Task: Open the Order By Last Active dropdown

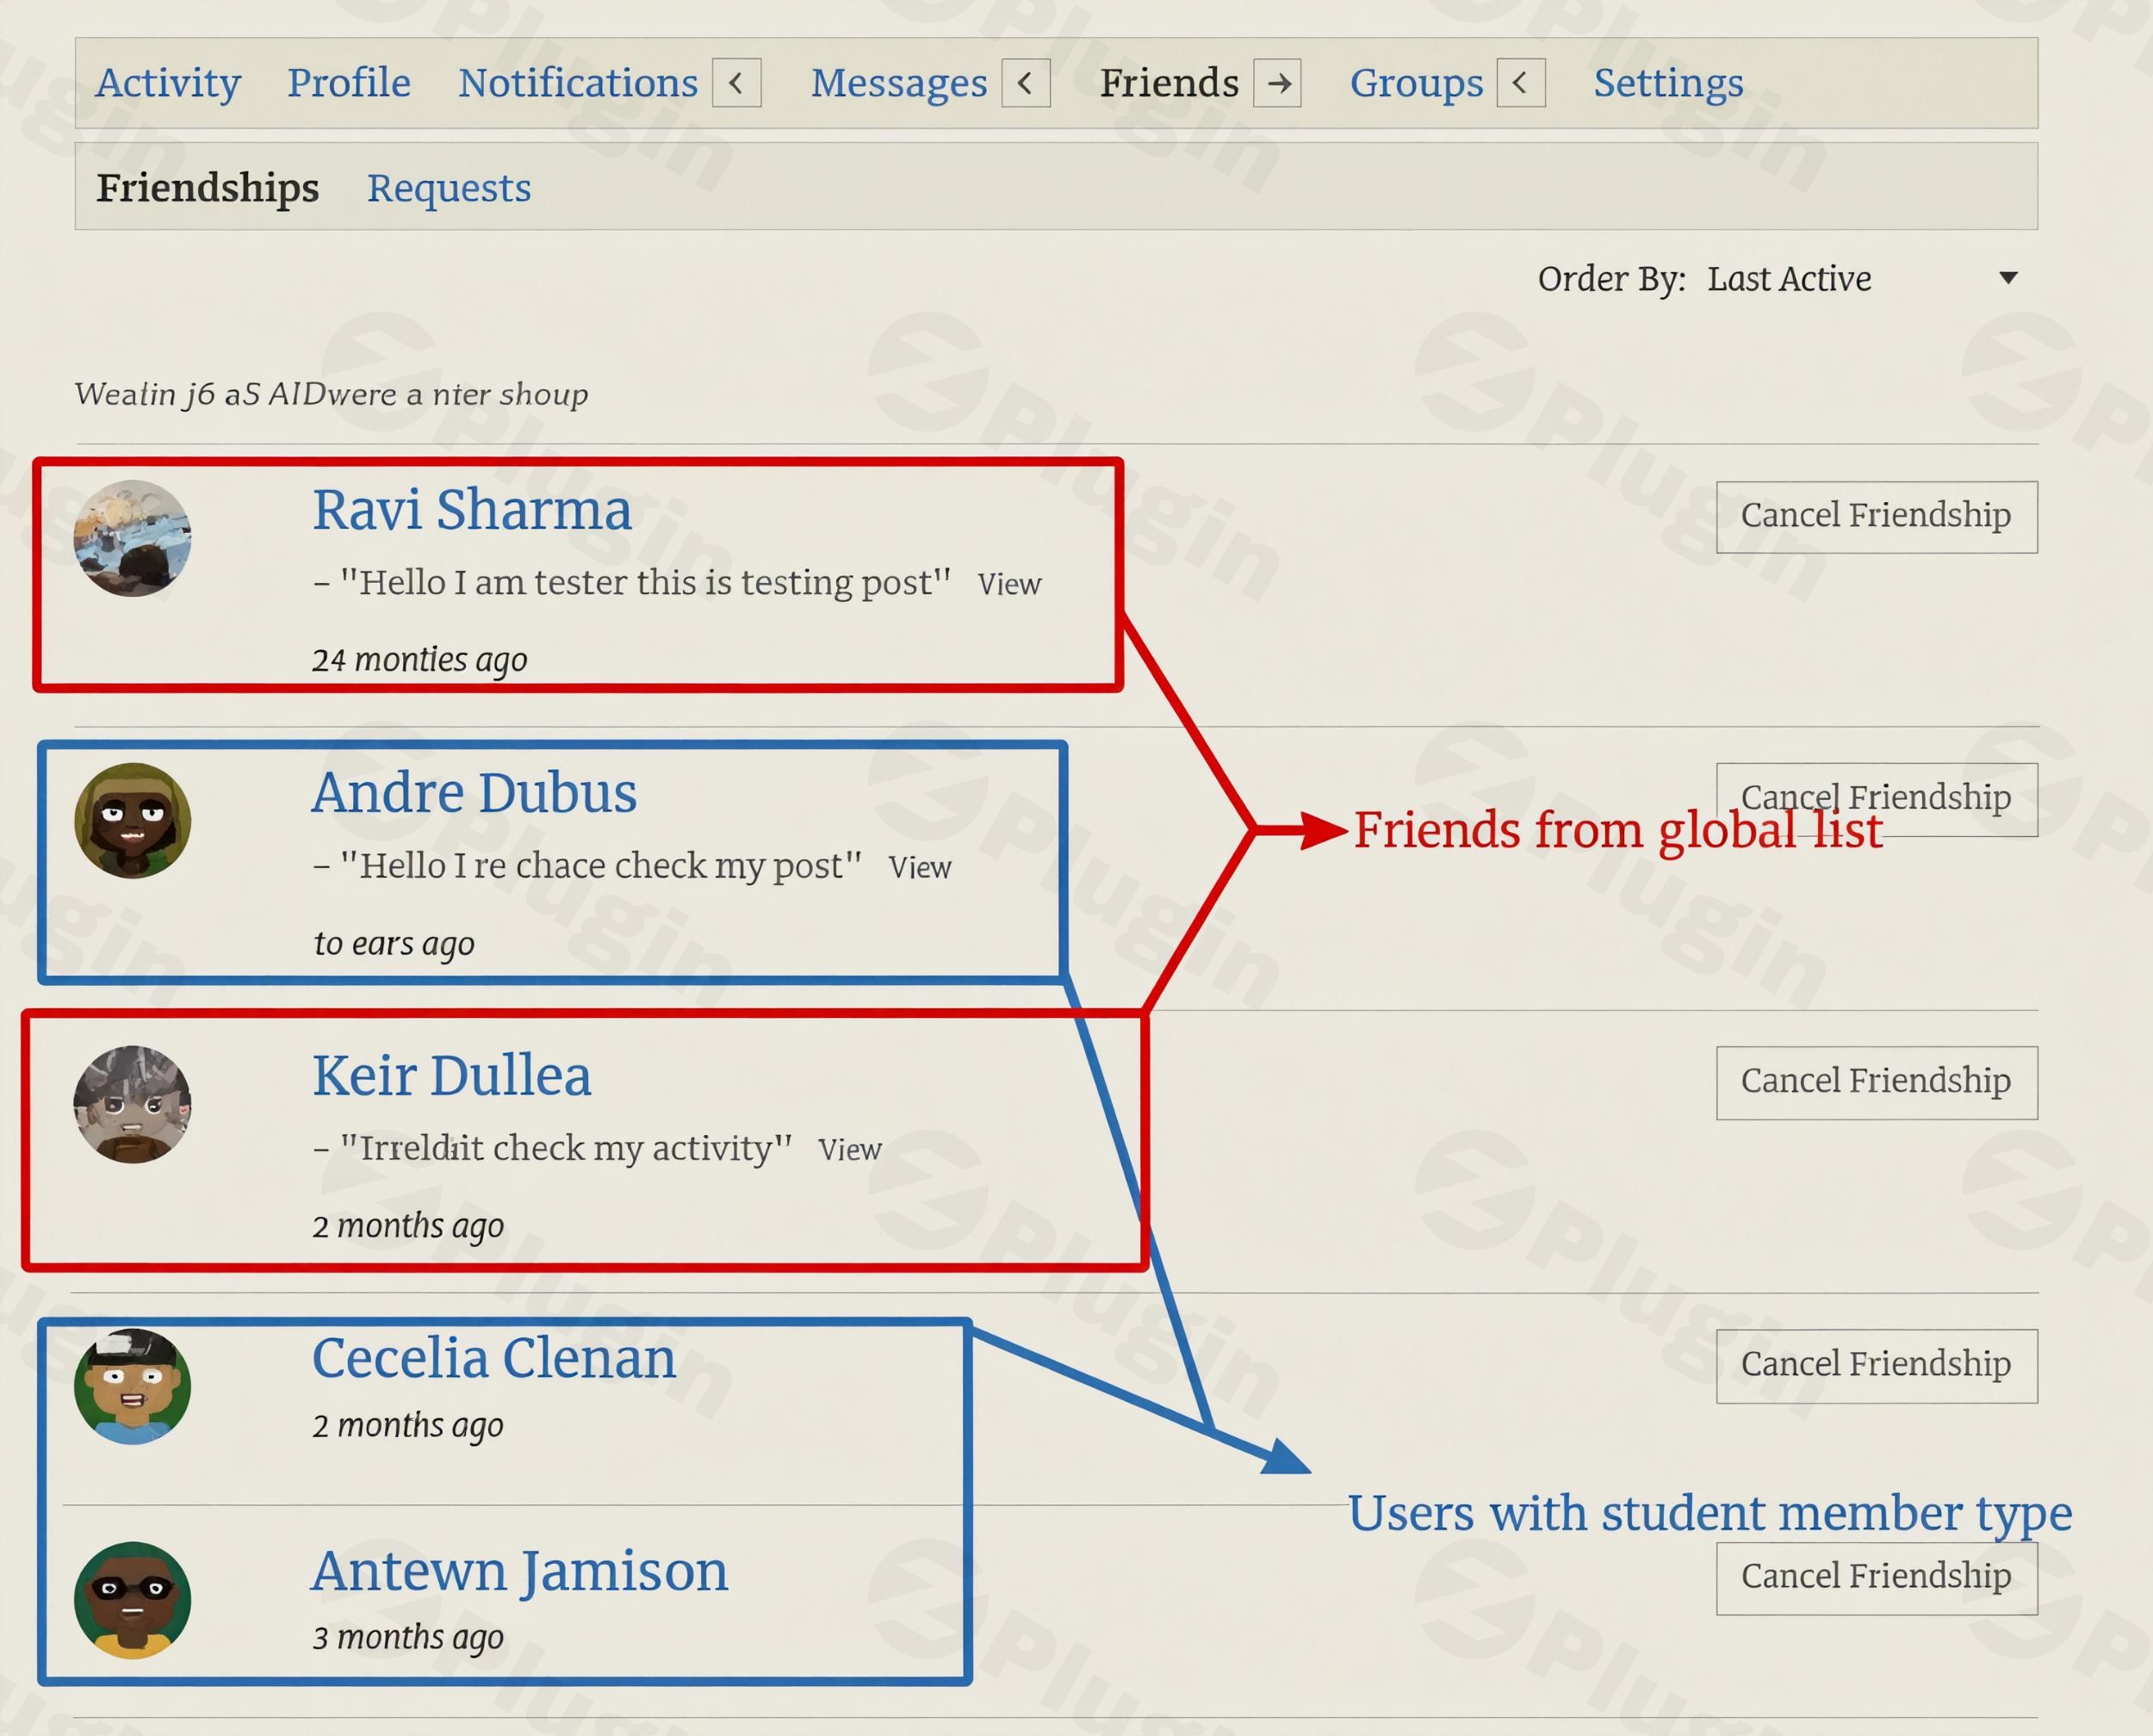Action: (1862, 278)
